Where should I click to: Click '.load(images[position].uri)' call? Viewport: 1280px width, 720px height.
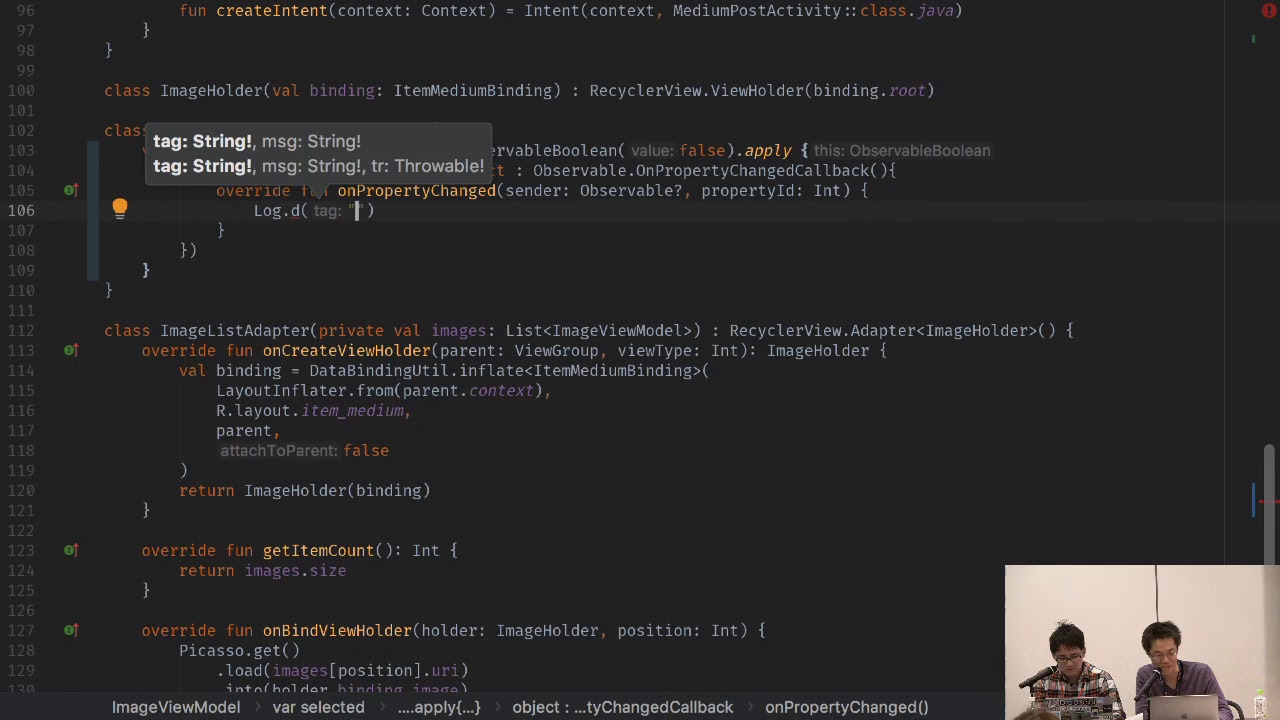(x=342, y=670)
